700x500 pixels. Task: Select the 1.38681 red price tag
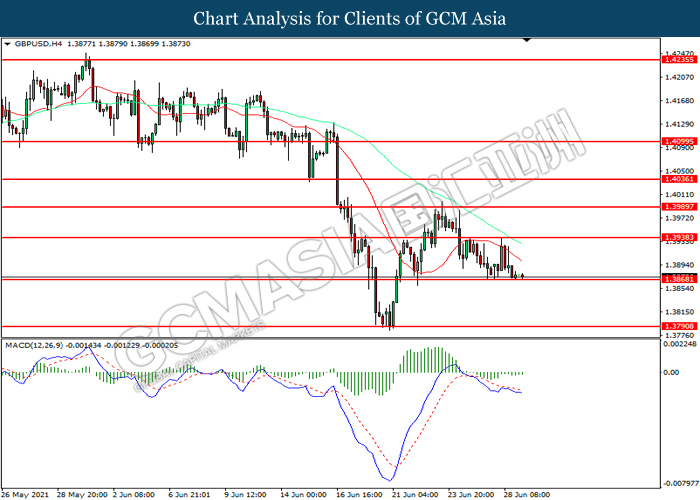[679, 279]
